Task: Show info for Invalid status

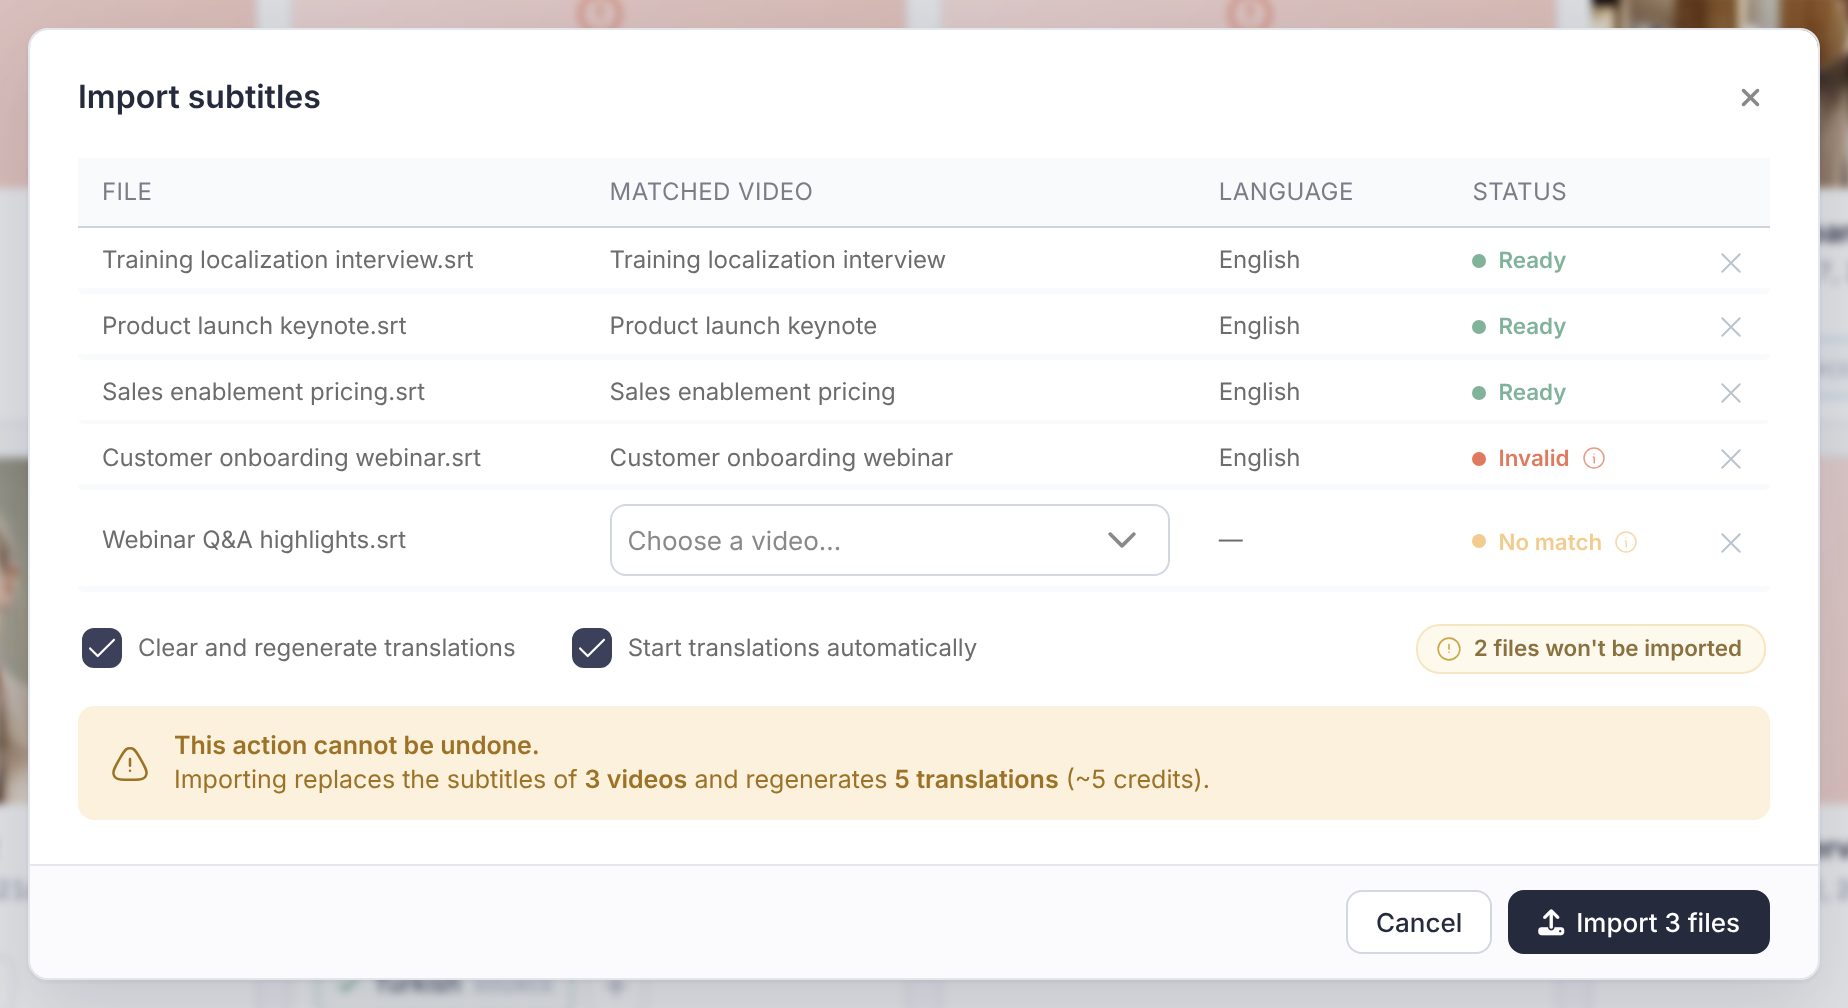Action: coord(1594,458)
